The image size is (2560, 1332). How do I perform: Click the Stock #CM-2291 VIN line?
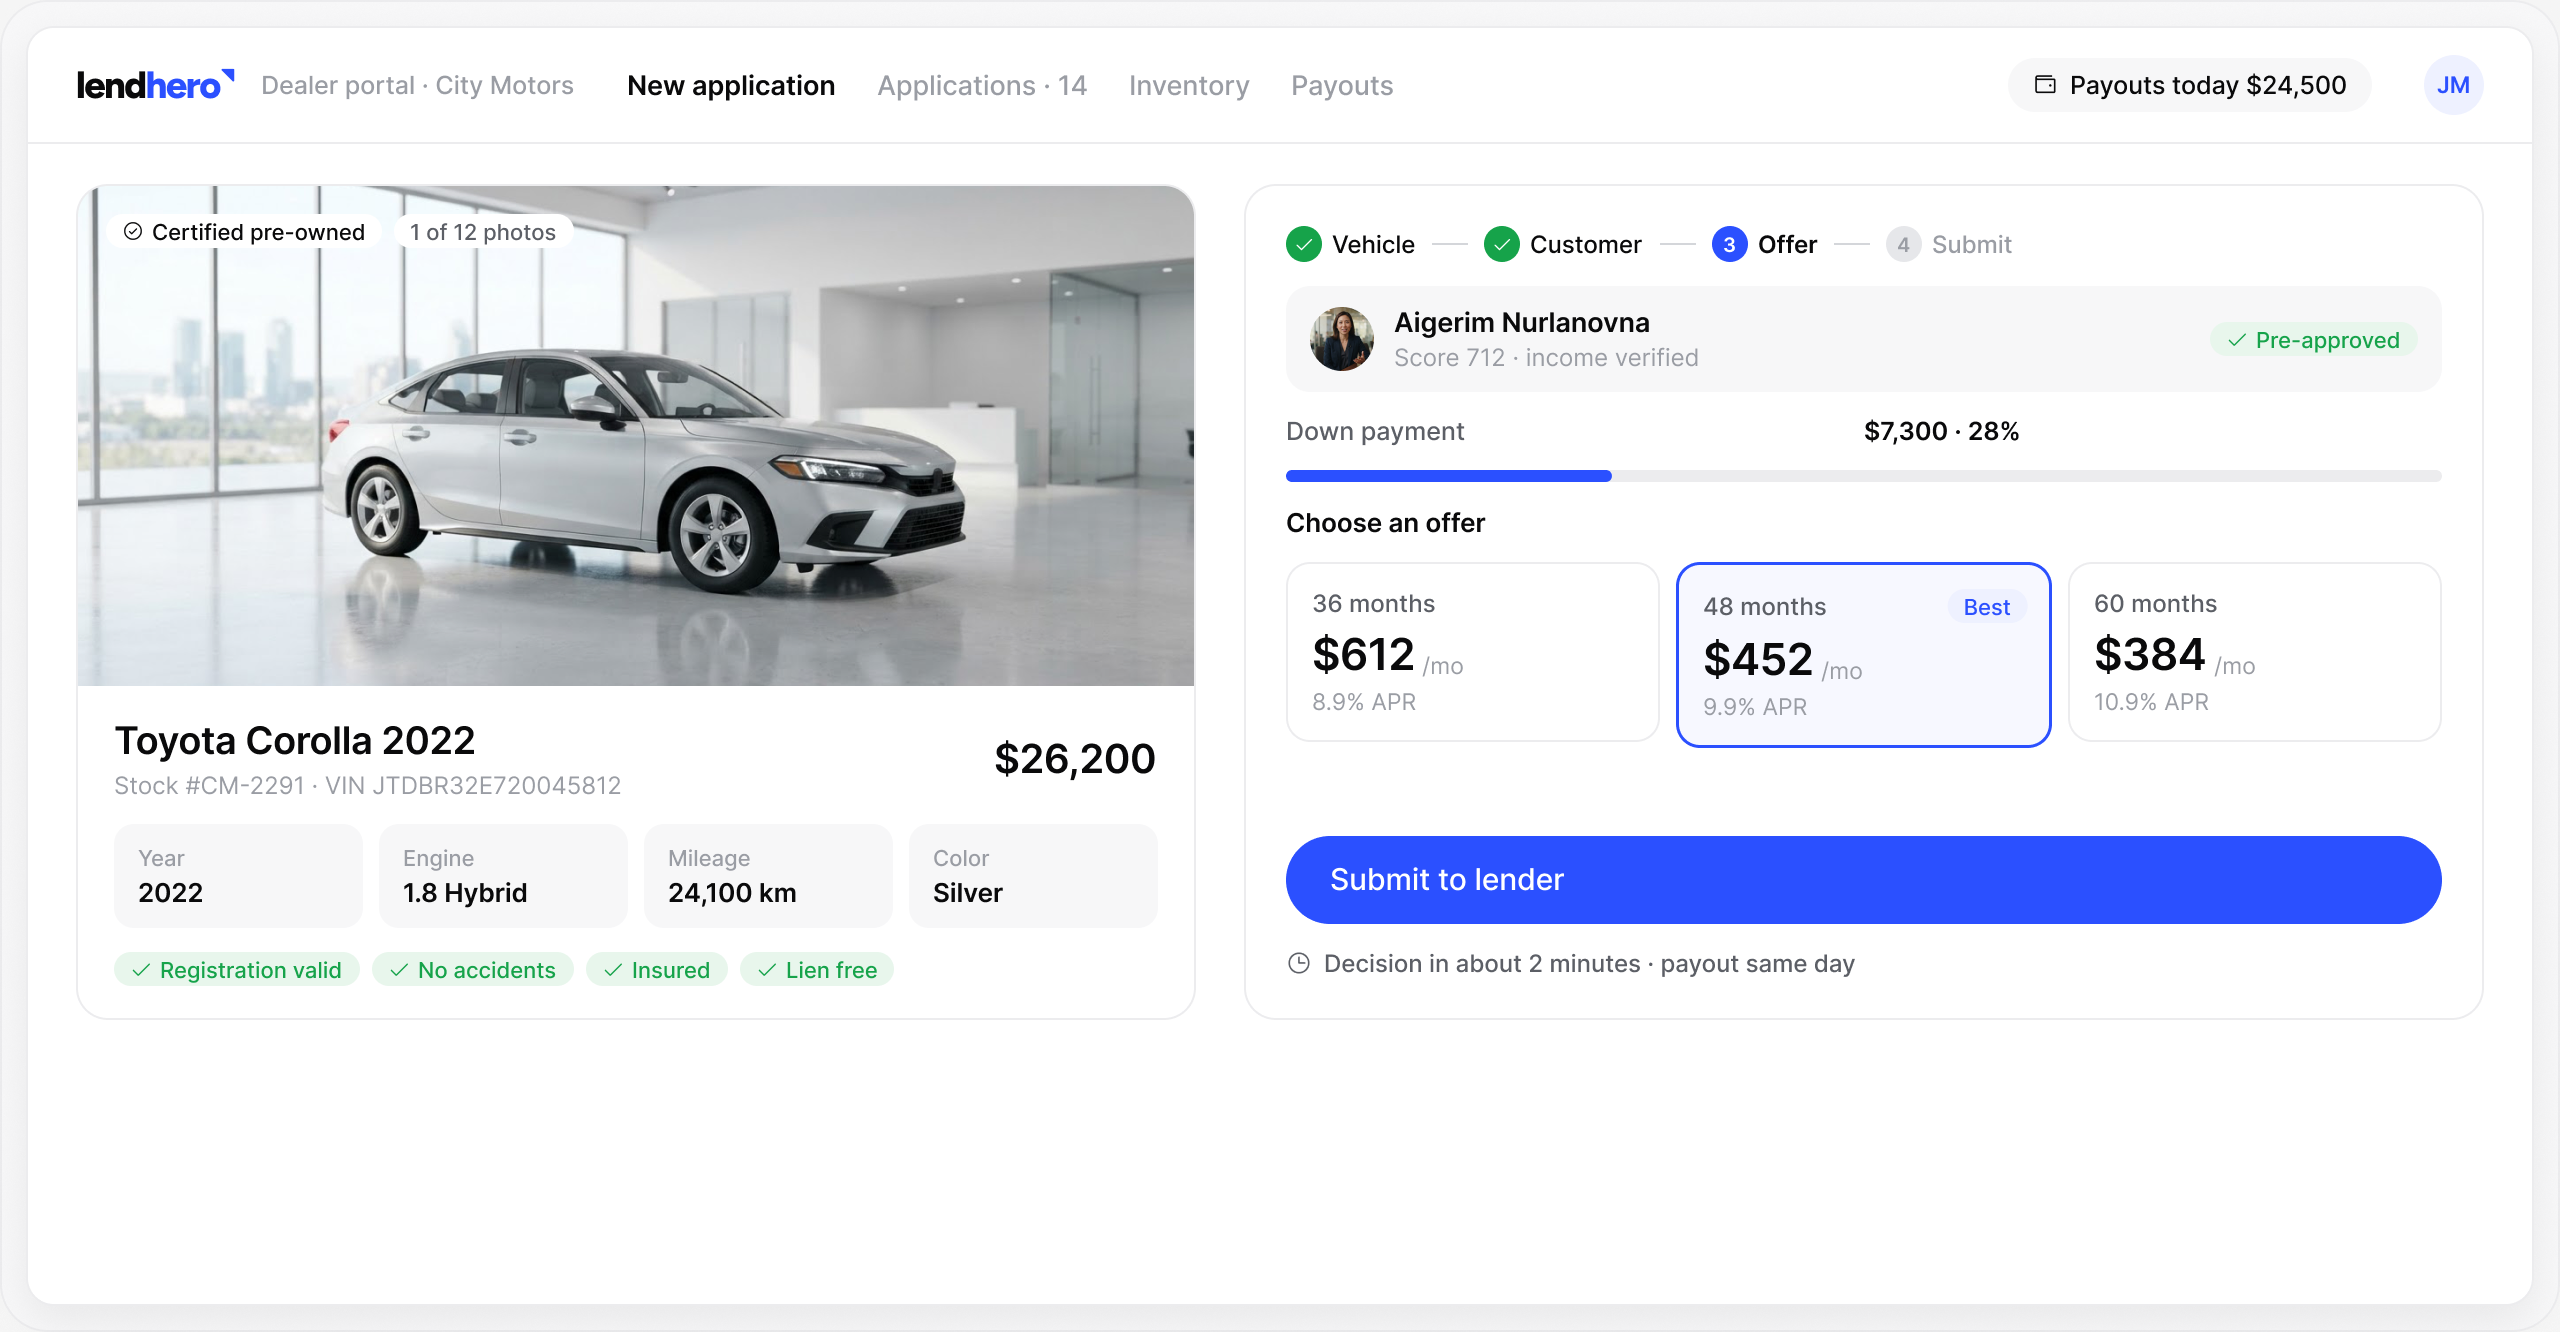pos(367,785)
